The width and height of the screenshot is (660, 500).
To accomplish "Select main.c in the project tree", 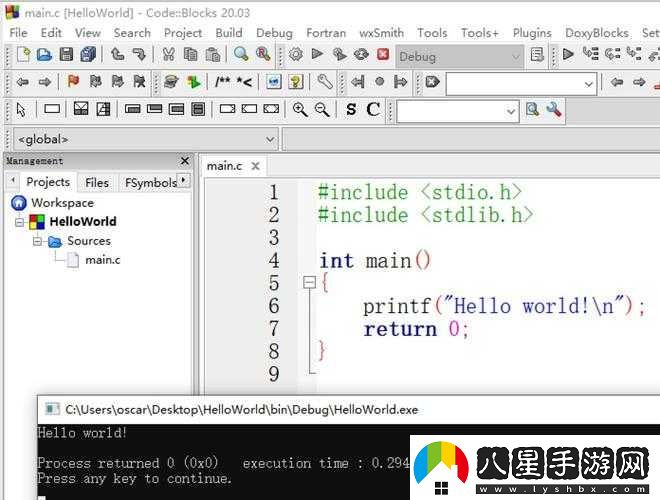I will point(102,260).
